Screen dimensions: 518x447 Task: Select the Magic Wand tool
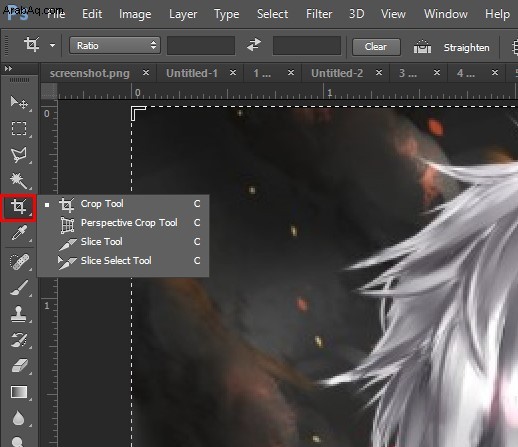point(19,181)
